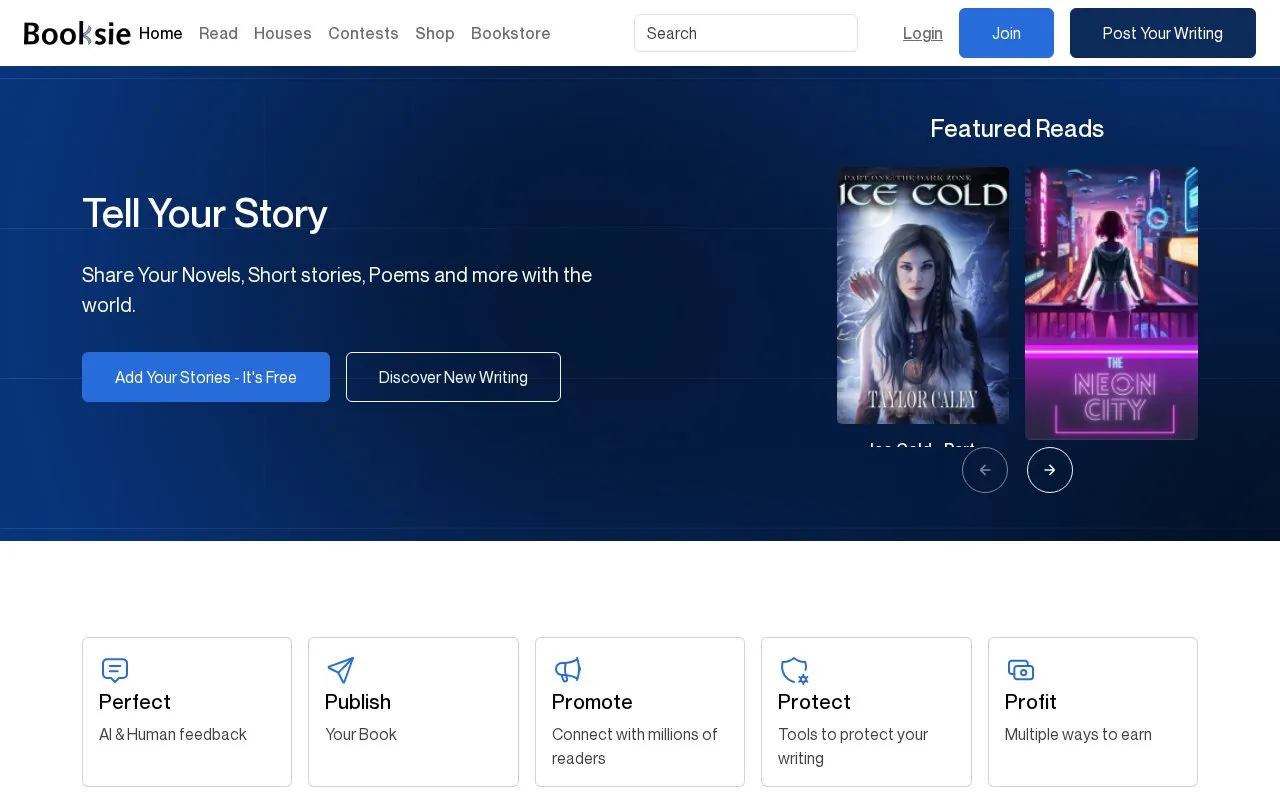Click 'Connect with millions of readers' text
Viewport: 1280px width, 800px height.
click(635, 746)
